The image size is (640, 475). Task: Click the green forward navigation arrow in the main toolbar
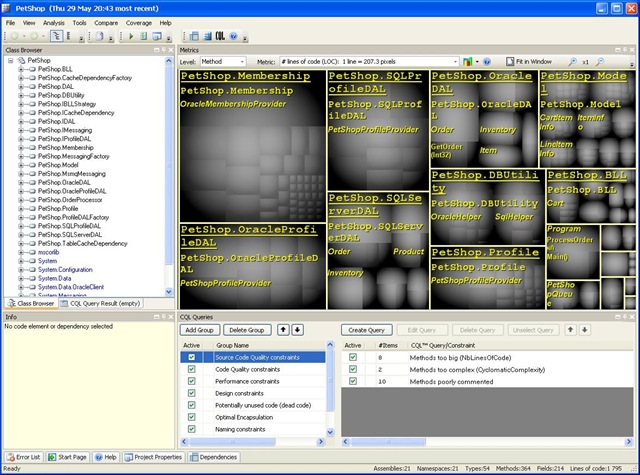click(x=34, y=36)
